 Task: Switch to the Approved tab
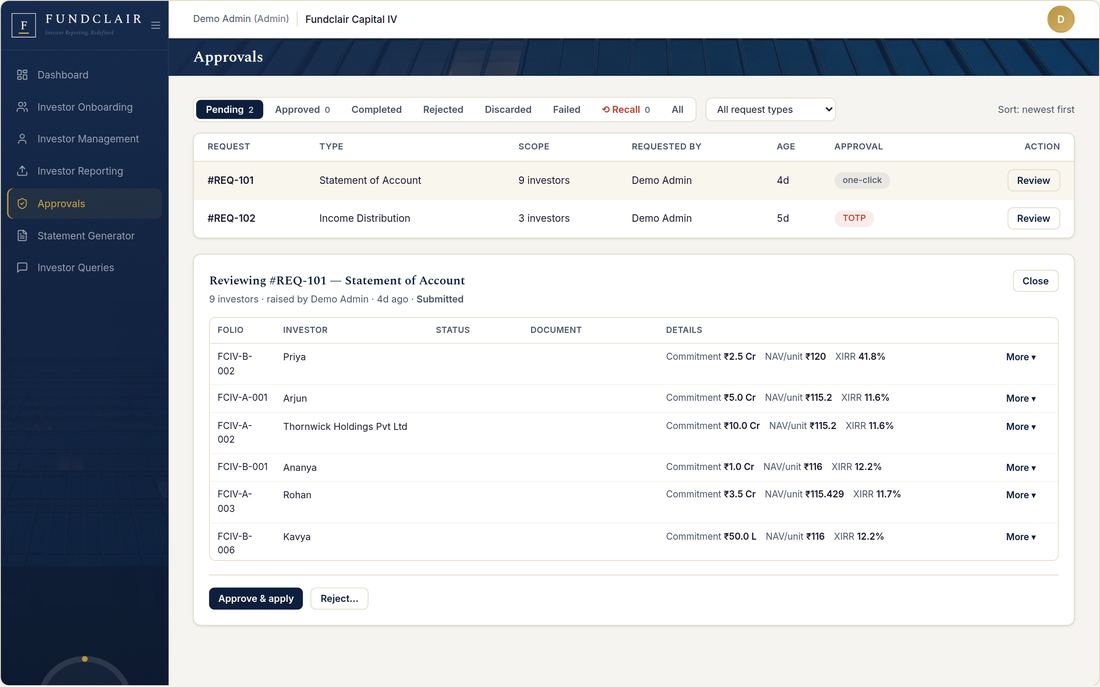302,109
